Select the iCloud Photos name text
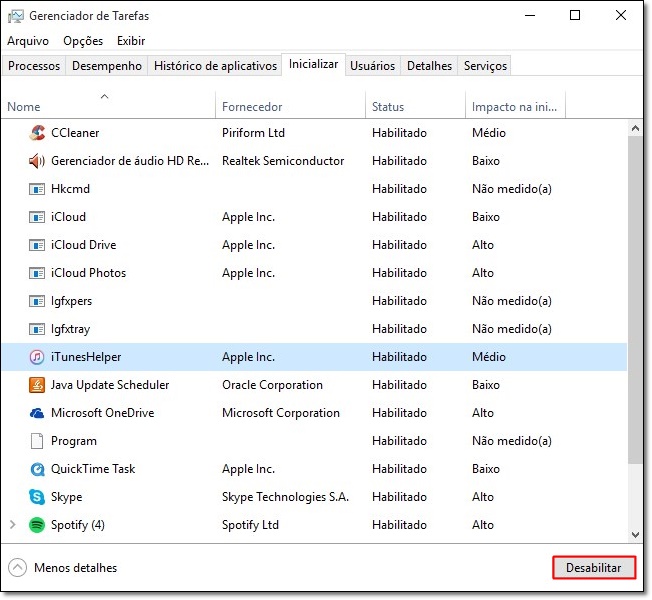This screenshot has width=652, height=600. pyautogui.click(x=89, y=273)
